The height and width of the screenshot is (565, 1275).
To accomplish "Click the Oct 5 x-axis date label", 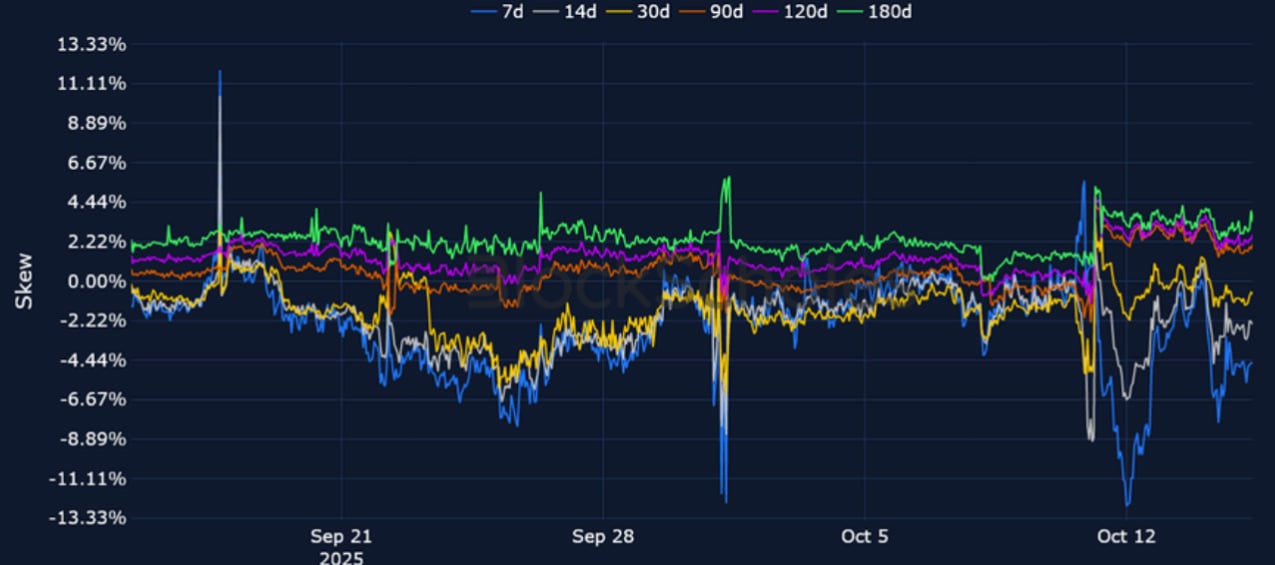I will tap(864, 537).
